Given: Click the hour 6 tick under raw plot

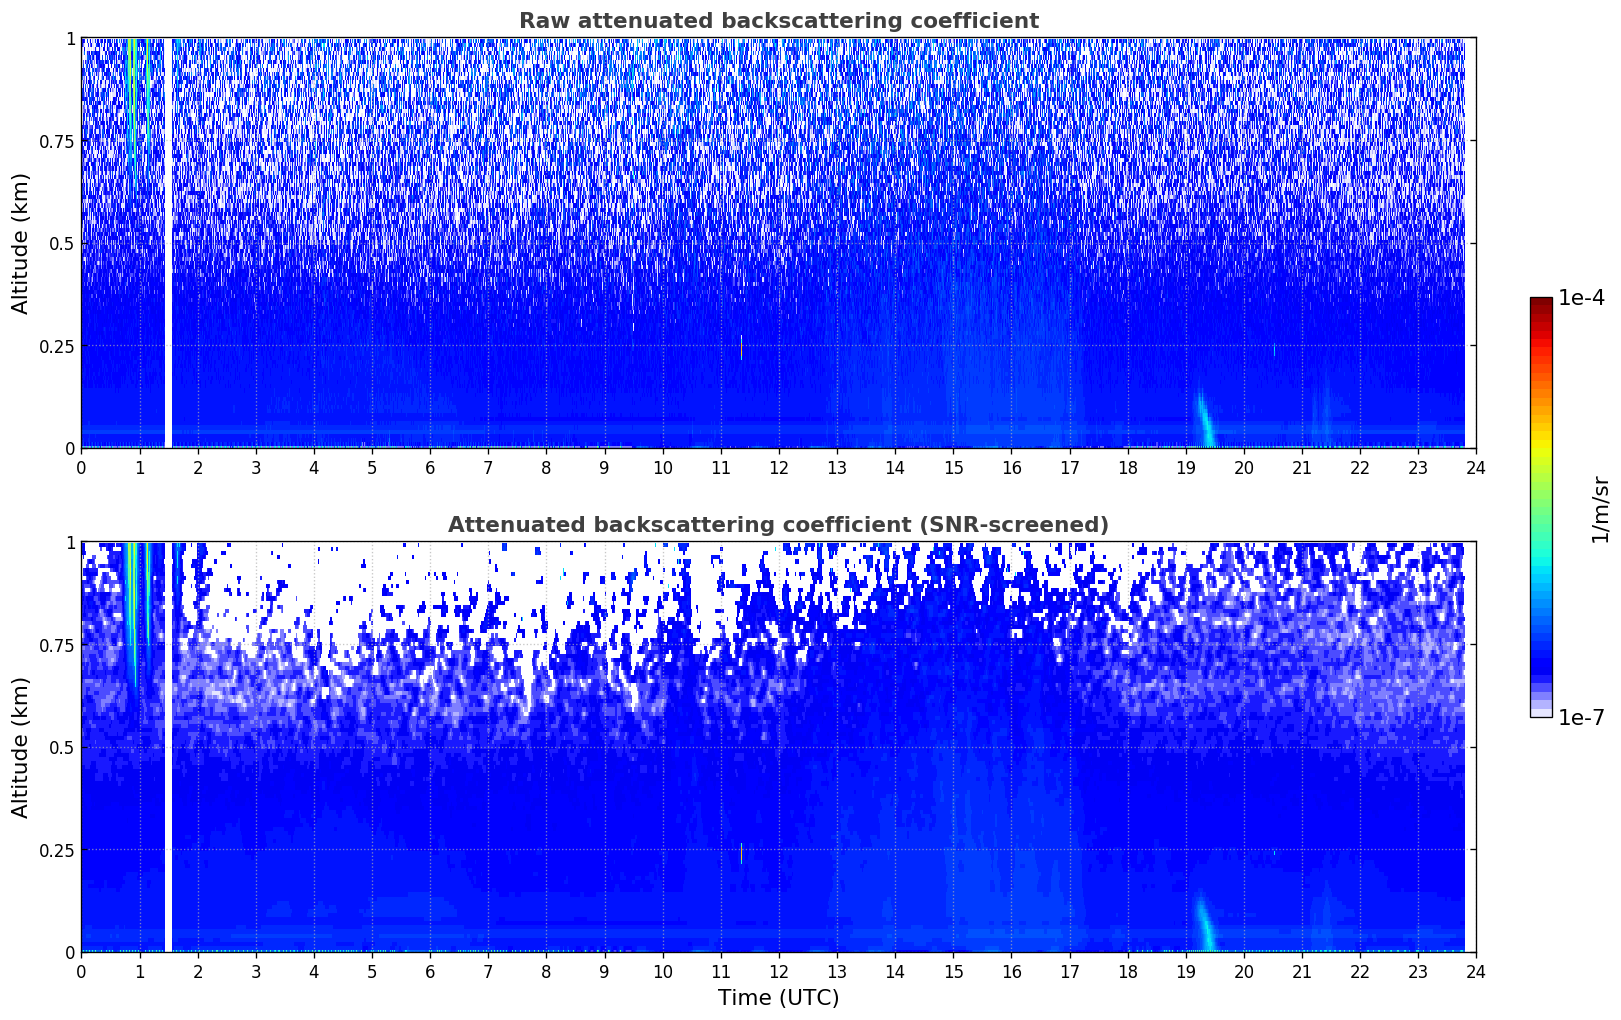Looking at the screenshot, I should (x=430, y=467).
